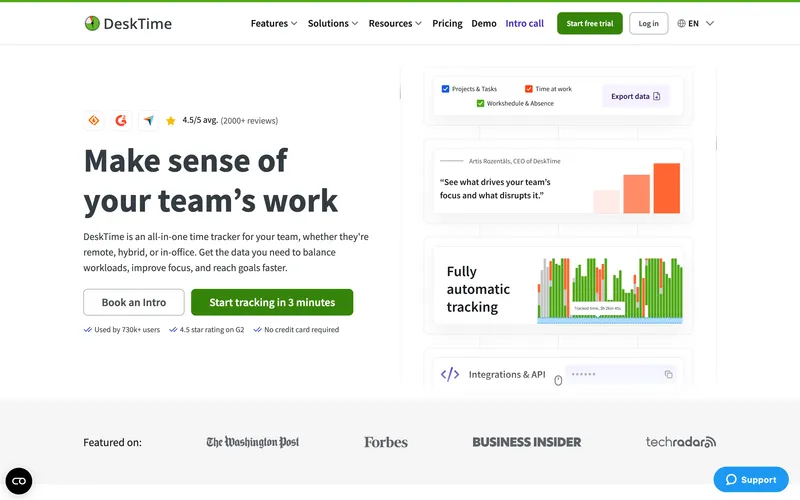
Task: Open the Capterra review badge icon
Action: click(94, 120)
